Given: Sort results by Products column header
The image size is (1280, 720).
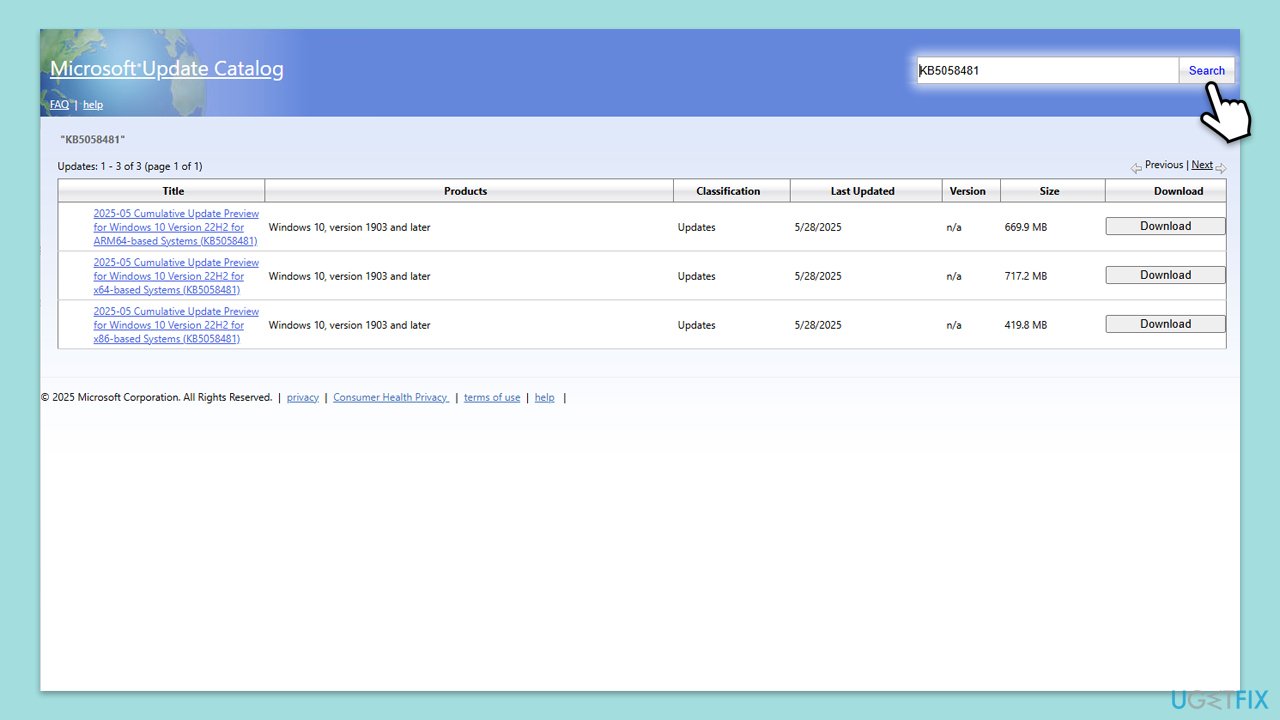Looking at the screenshot, I should [465, 191].
